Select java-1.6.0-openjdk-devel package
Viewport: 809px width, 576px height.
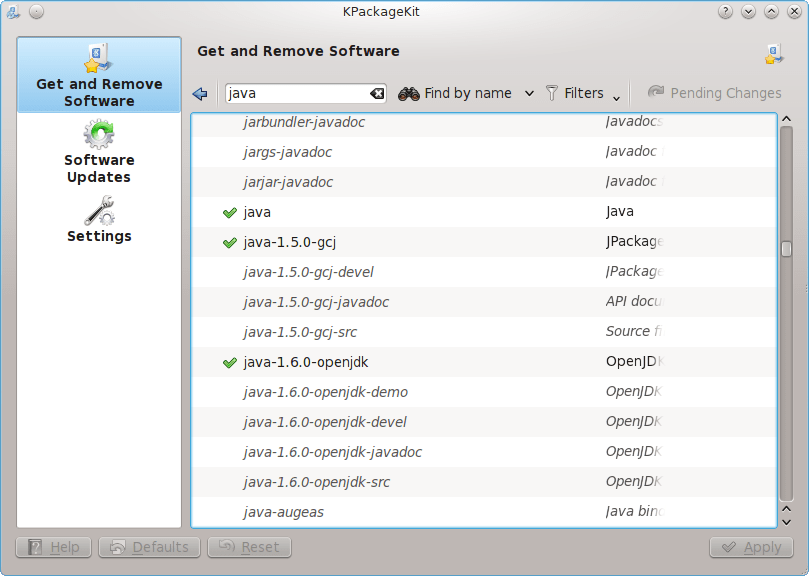tap(484, 422)
